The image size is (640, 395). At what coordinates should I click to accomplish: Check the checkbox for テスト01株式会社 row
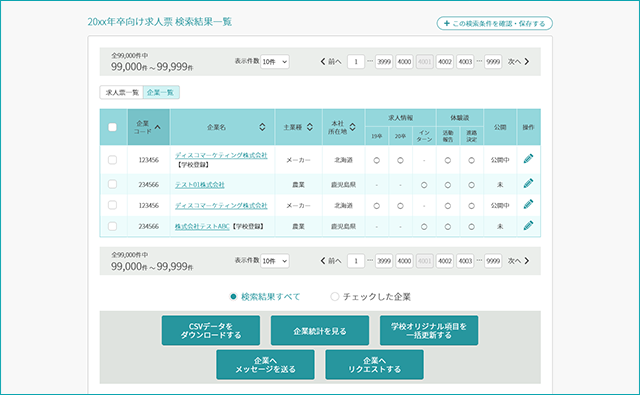click(112, 184)
